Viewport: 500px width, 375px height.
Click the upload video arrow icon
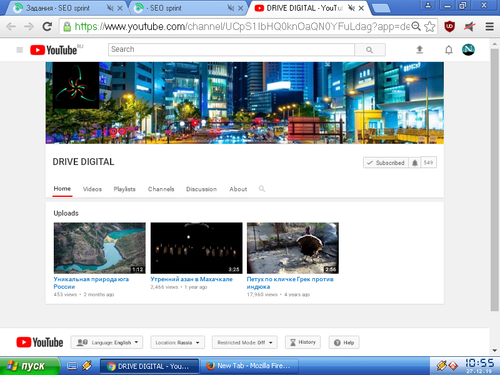419,50
